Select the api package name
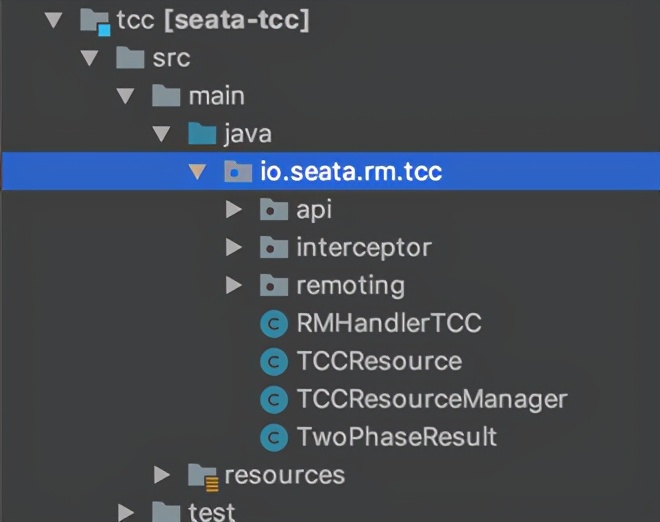The height and width of the screenshot is (522, 660). [314, 210]
